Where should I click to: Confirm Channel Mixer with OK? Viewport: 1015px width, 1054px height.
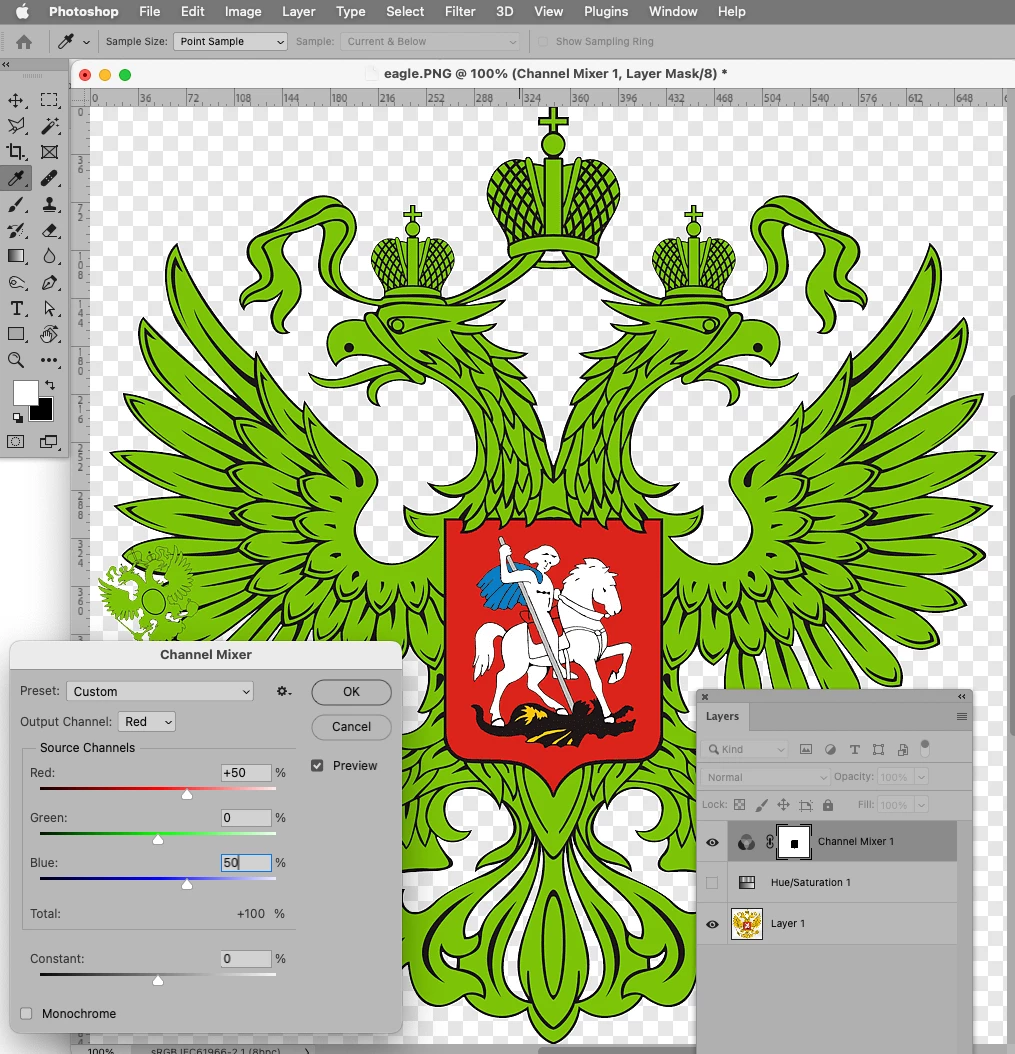coord(352,692)
